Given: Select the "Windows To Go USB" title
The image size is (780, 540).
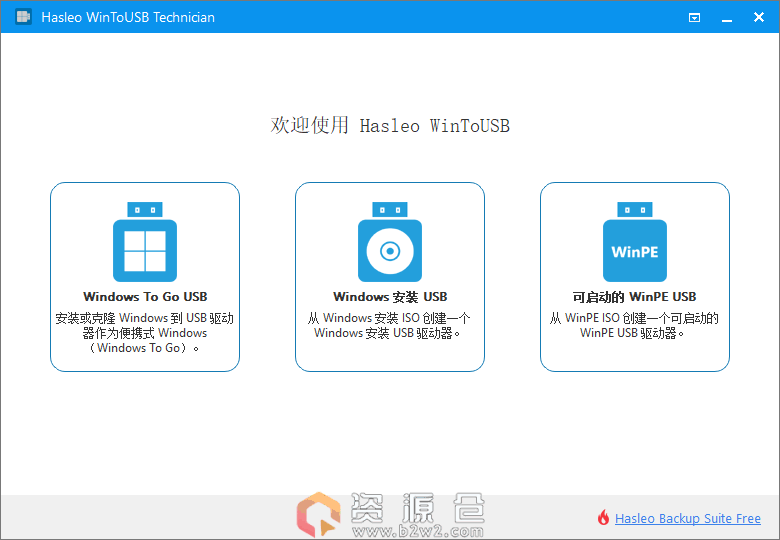Looking at the screenshot, I should point(145,297).
